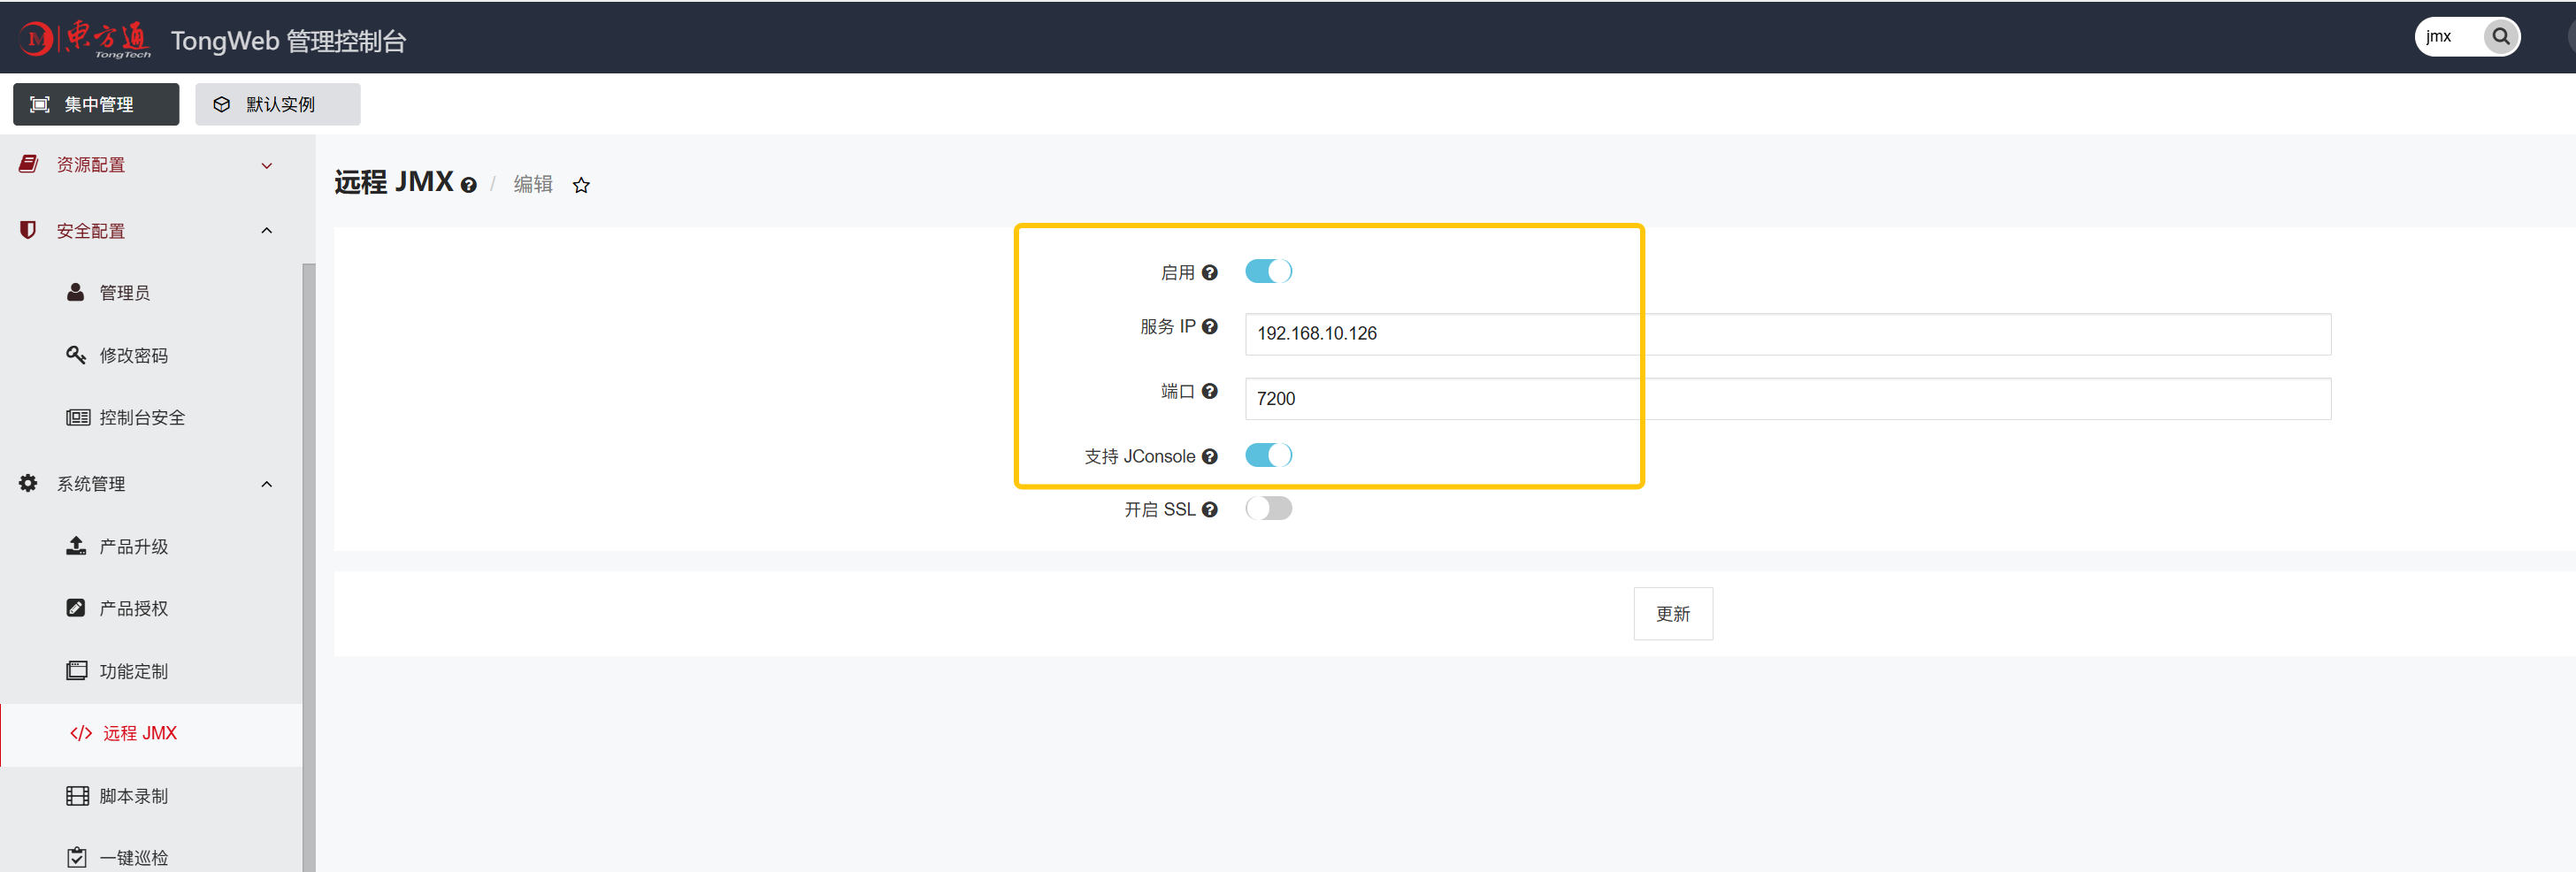Collapse the 安全配置 section
The height and width of the screenshot is (872, 2576).
(266, 230)
